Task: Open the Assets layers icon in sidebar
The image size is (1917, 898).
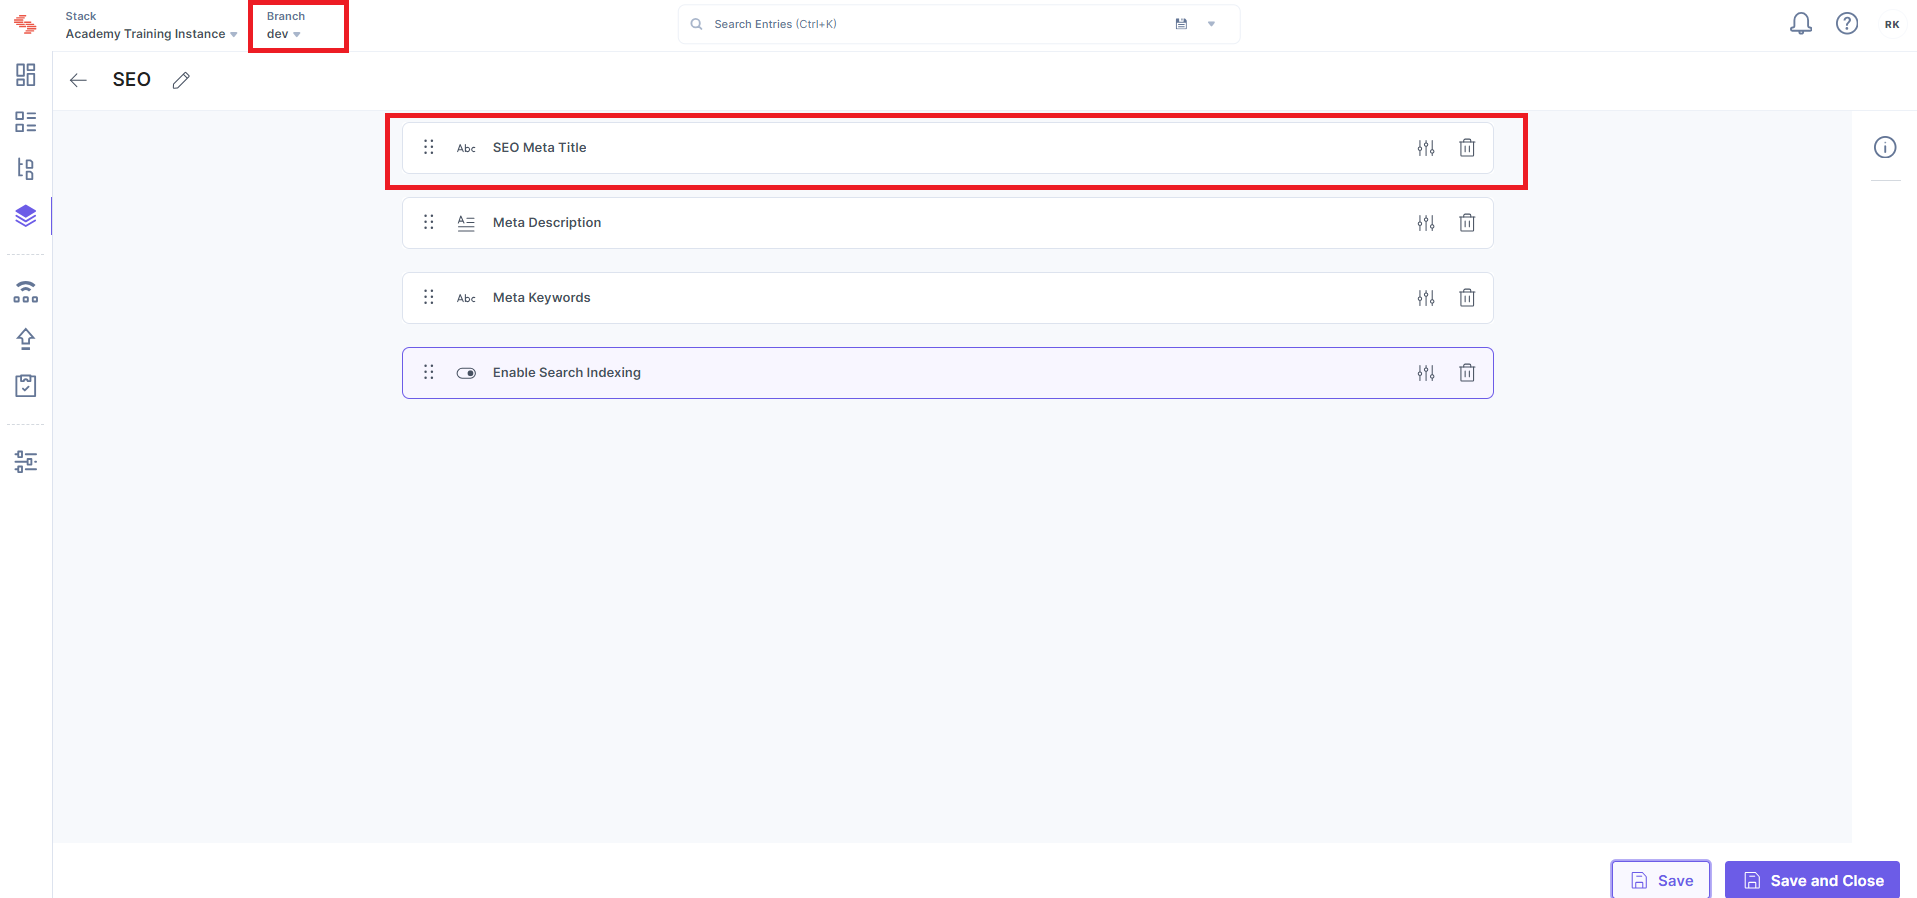Action: coord(26,216)
